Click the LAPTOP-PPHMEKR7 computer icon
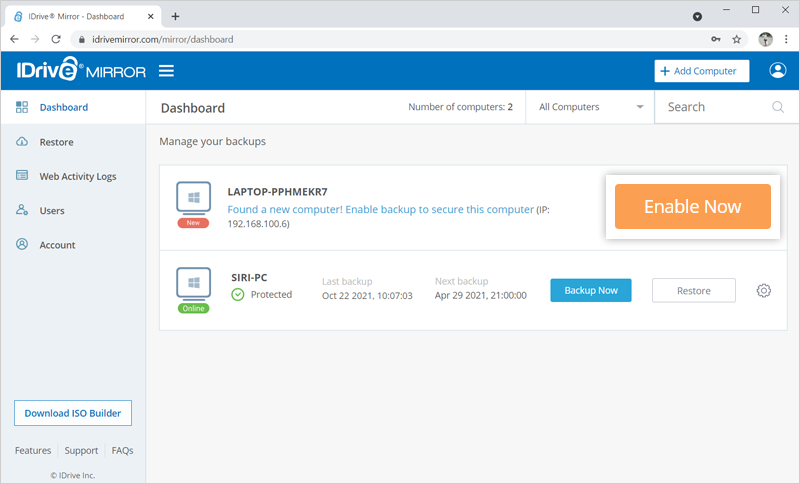 coord(193,197)
